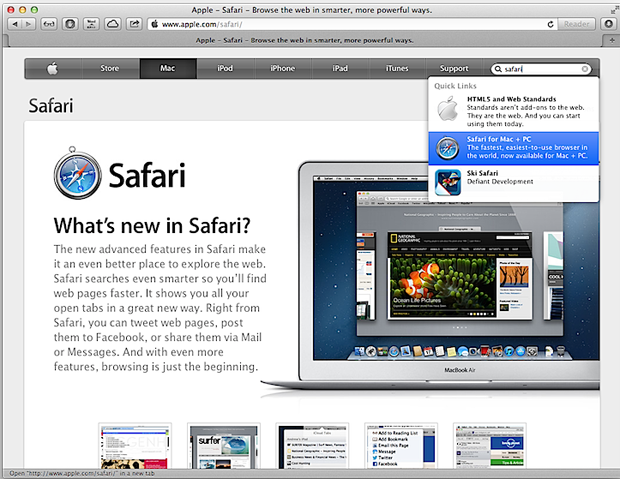This screenshot has width=620, height=479.
Task: Open Safari for Mac + PC quick link
Action: 513,148
